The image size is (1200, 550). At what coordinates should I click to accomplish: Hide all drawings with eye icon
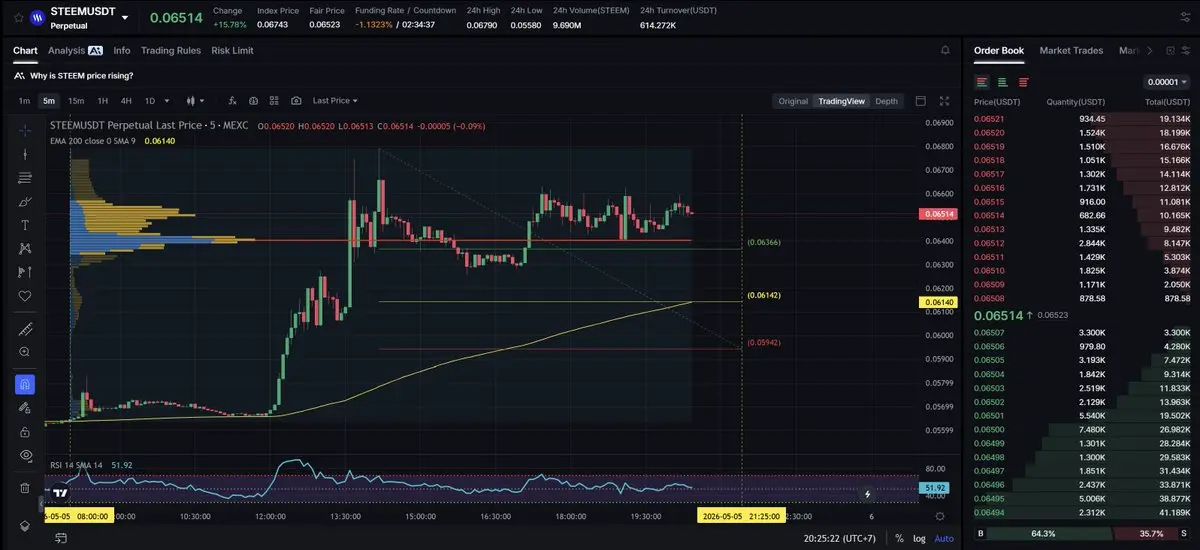coord(25,455)
